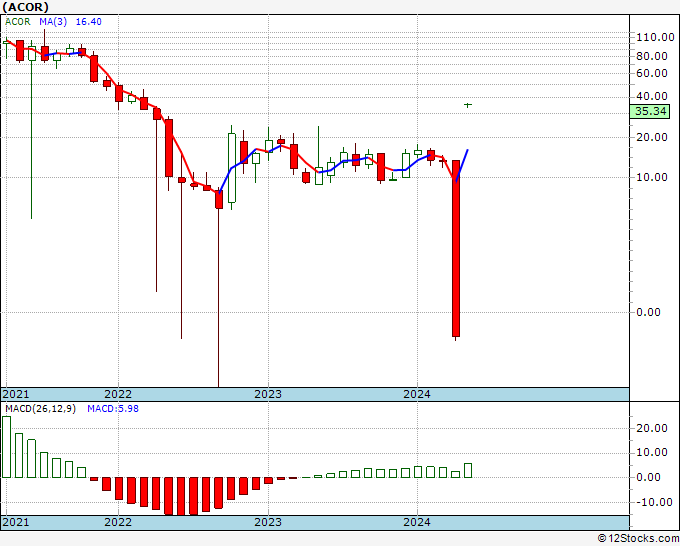Click the large red candlestick after 2024
The width and height of the screenshot is (680, 546).
coord(456,248)
